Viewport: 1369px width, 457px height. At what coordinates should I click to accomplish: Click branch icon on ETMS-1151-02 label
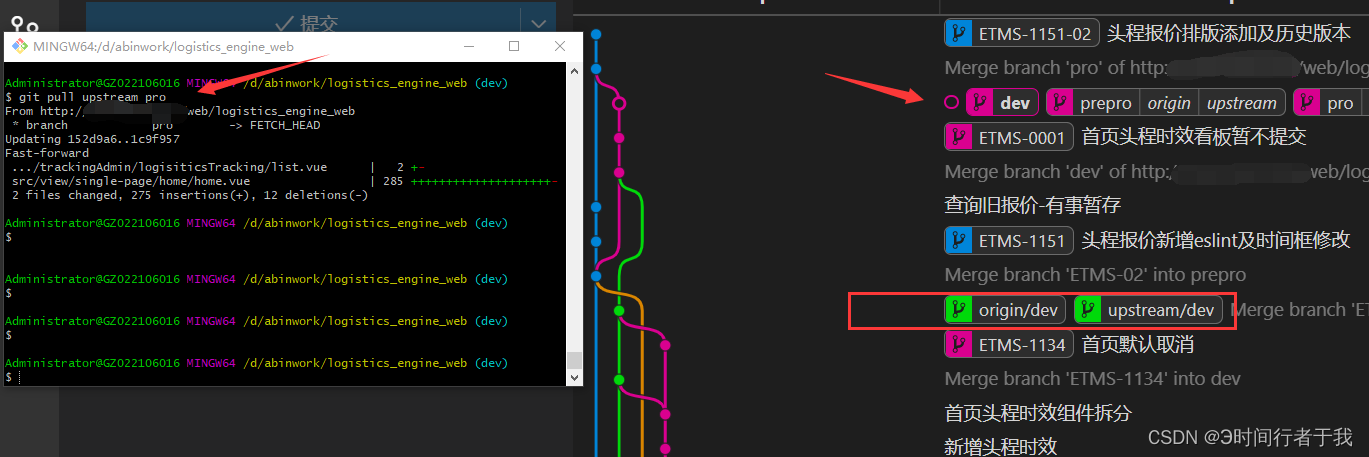tap(958, 33)
